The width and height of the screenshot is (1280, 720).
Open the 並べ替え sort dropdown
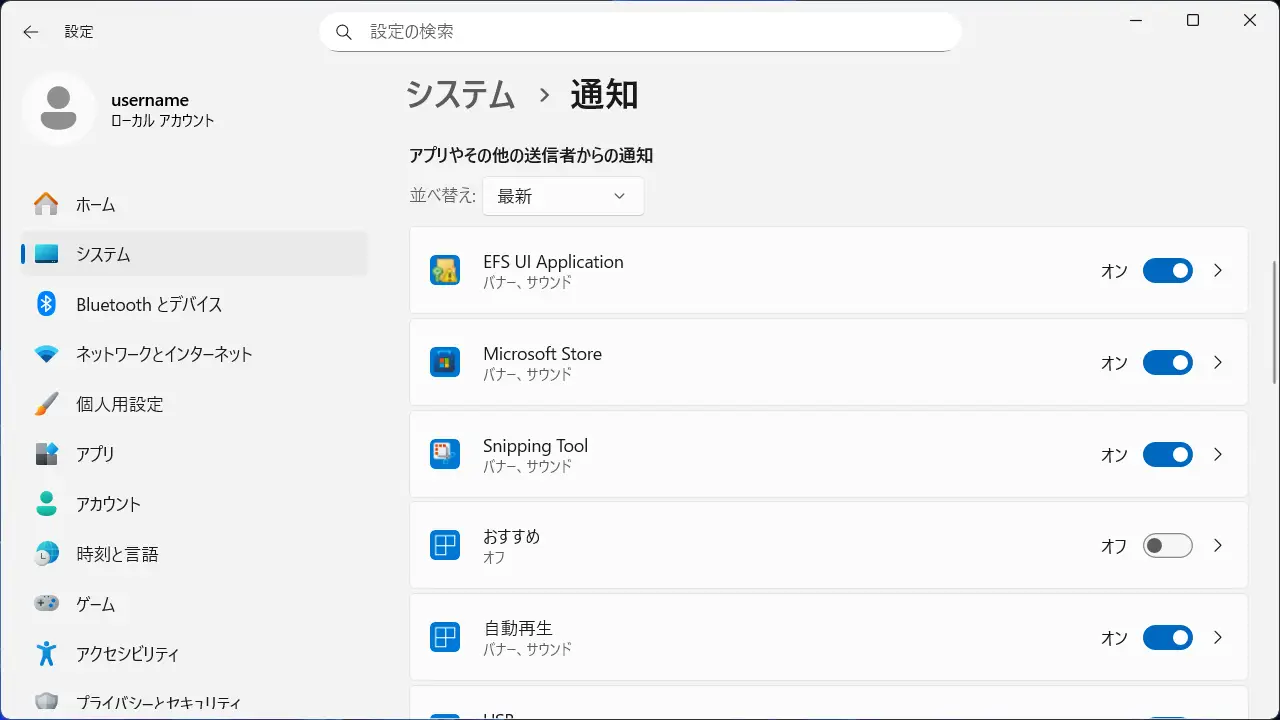563,196
